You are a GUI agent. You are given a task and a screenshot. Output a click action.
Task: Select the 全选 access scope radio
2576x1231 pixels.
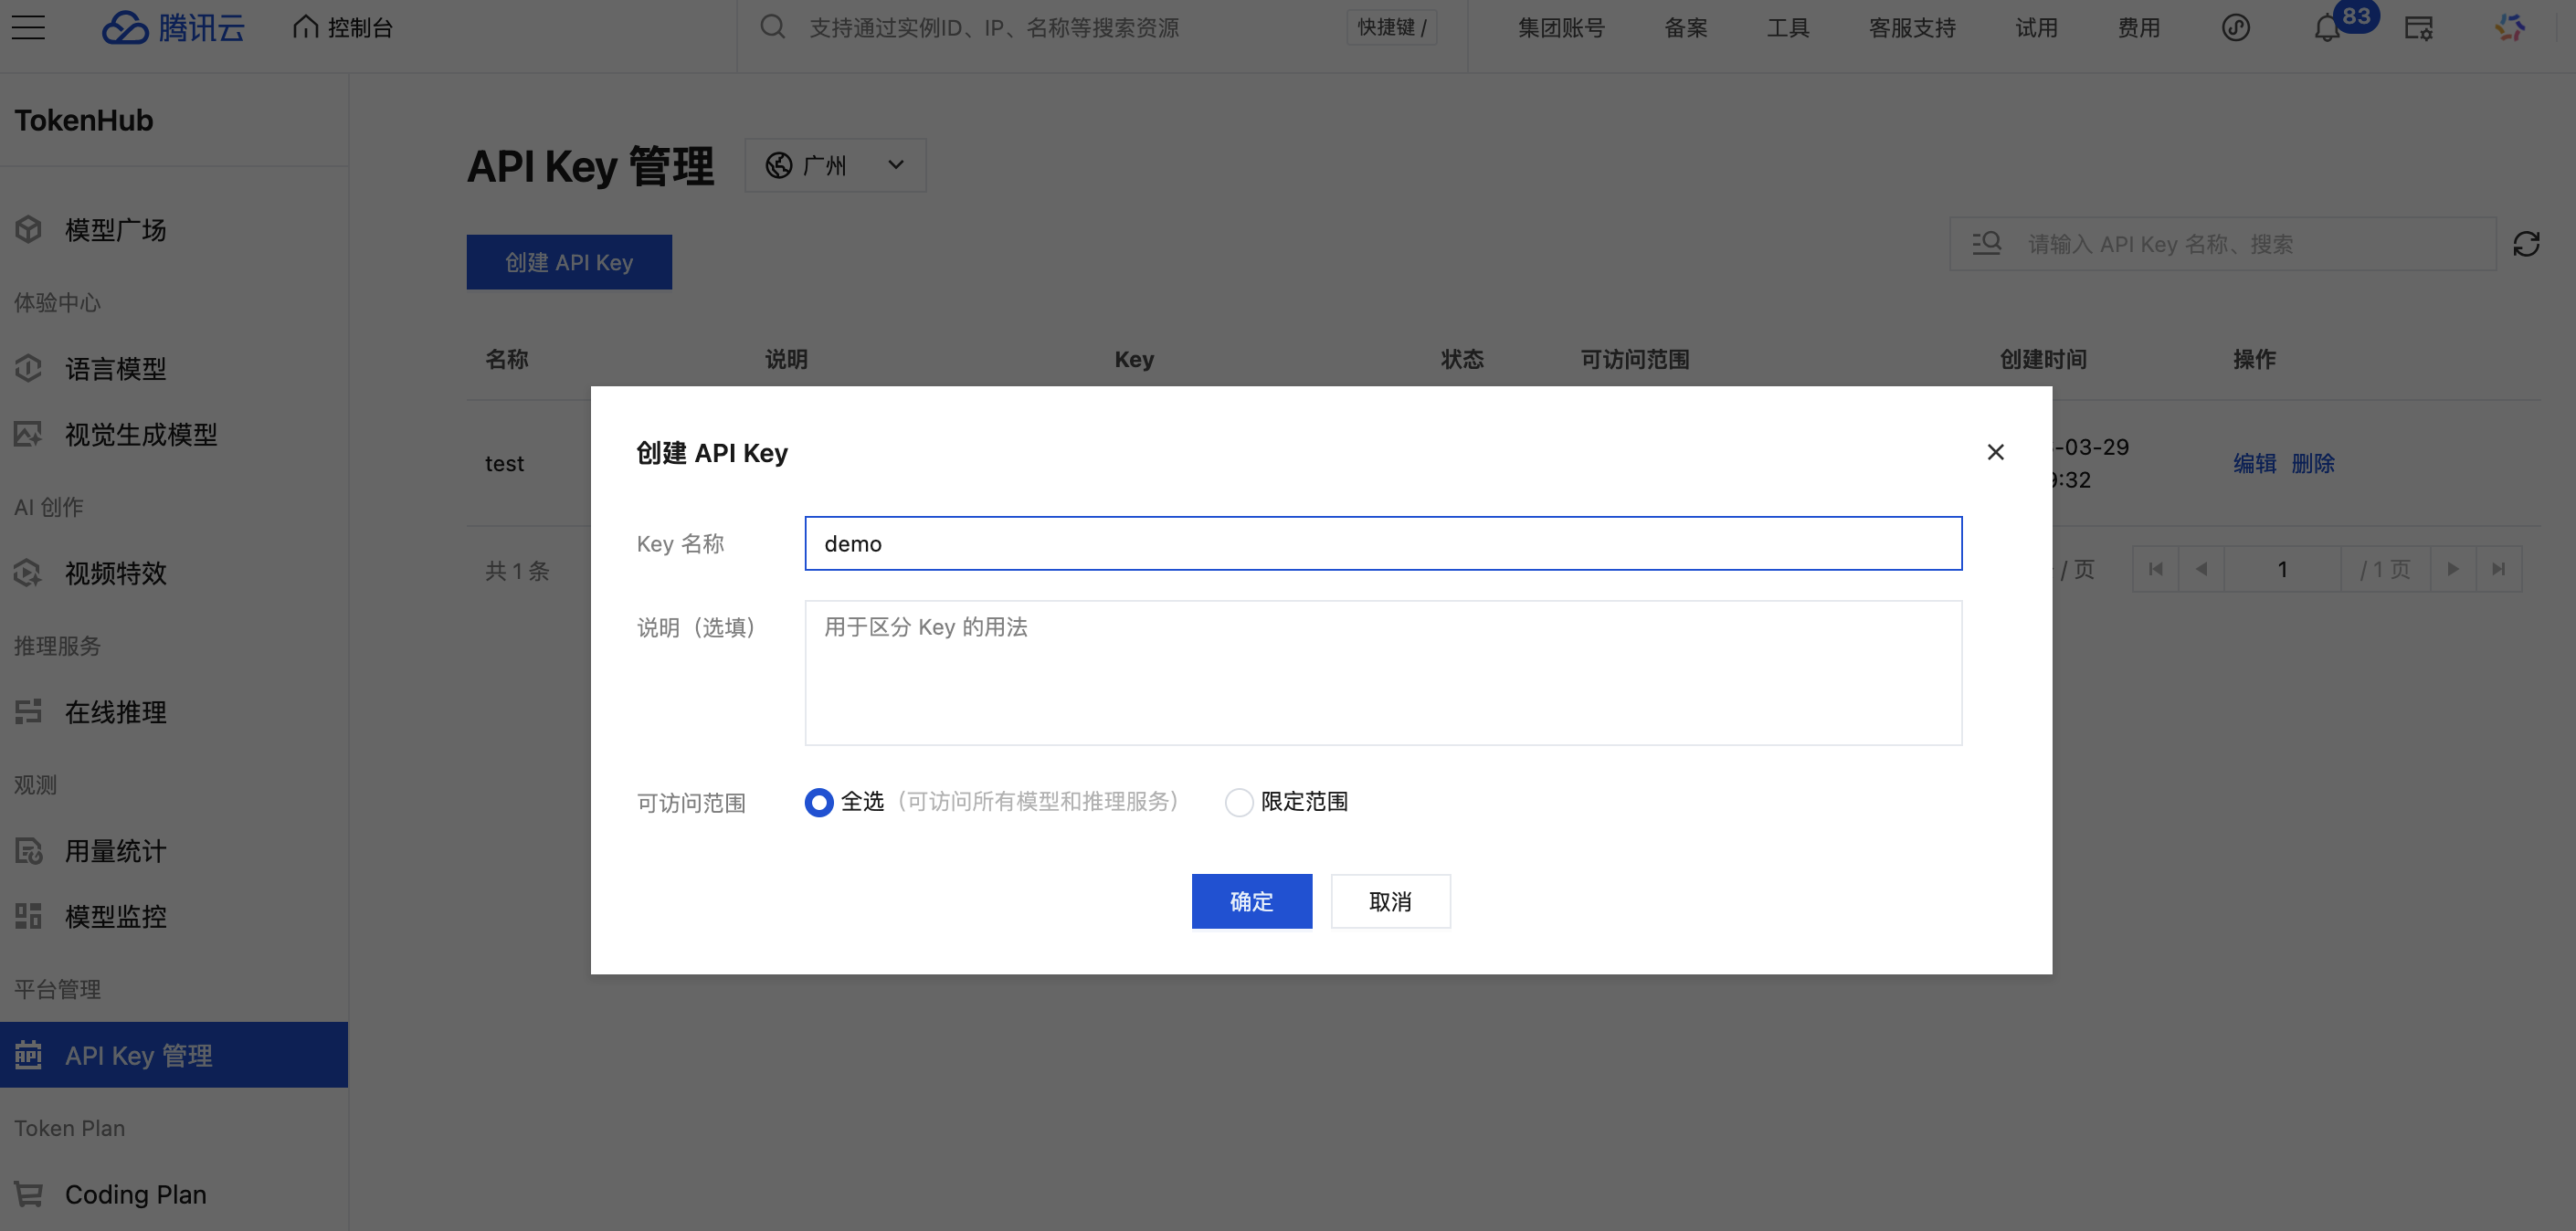[819, 802]
